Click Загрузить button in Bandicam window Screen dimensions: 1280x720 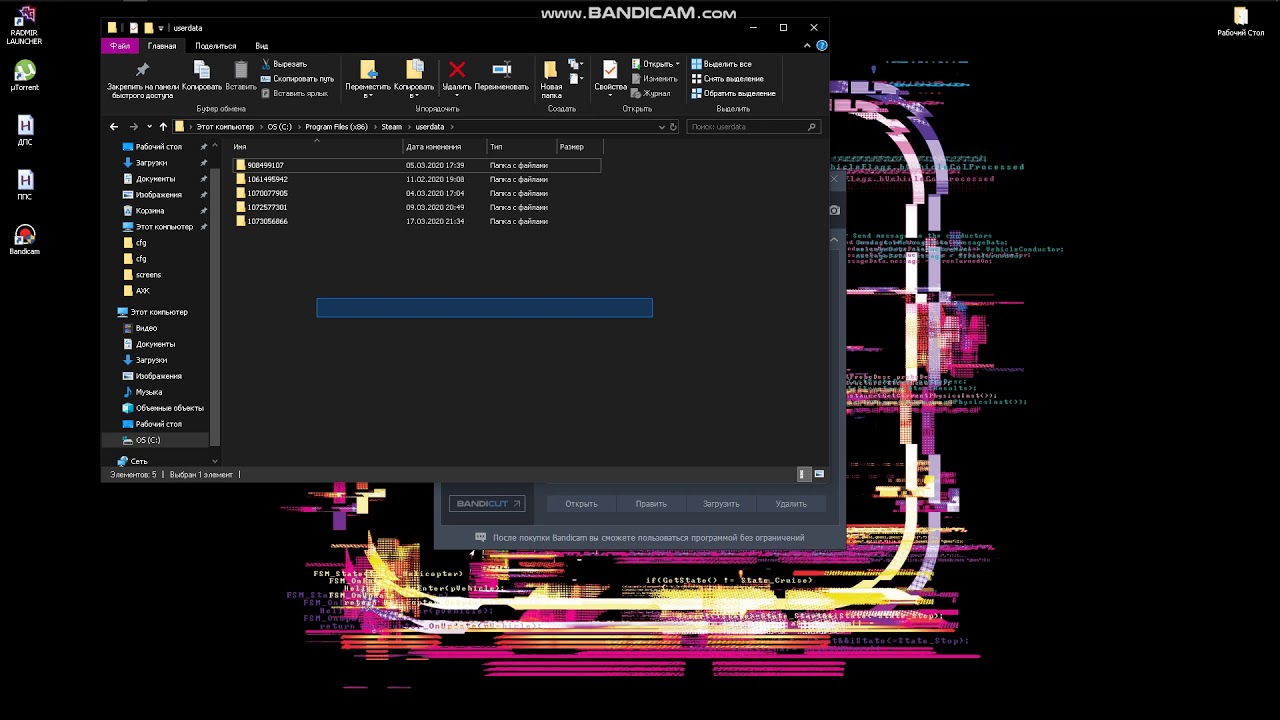pos(721,504)
